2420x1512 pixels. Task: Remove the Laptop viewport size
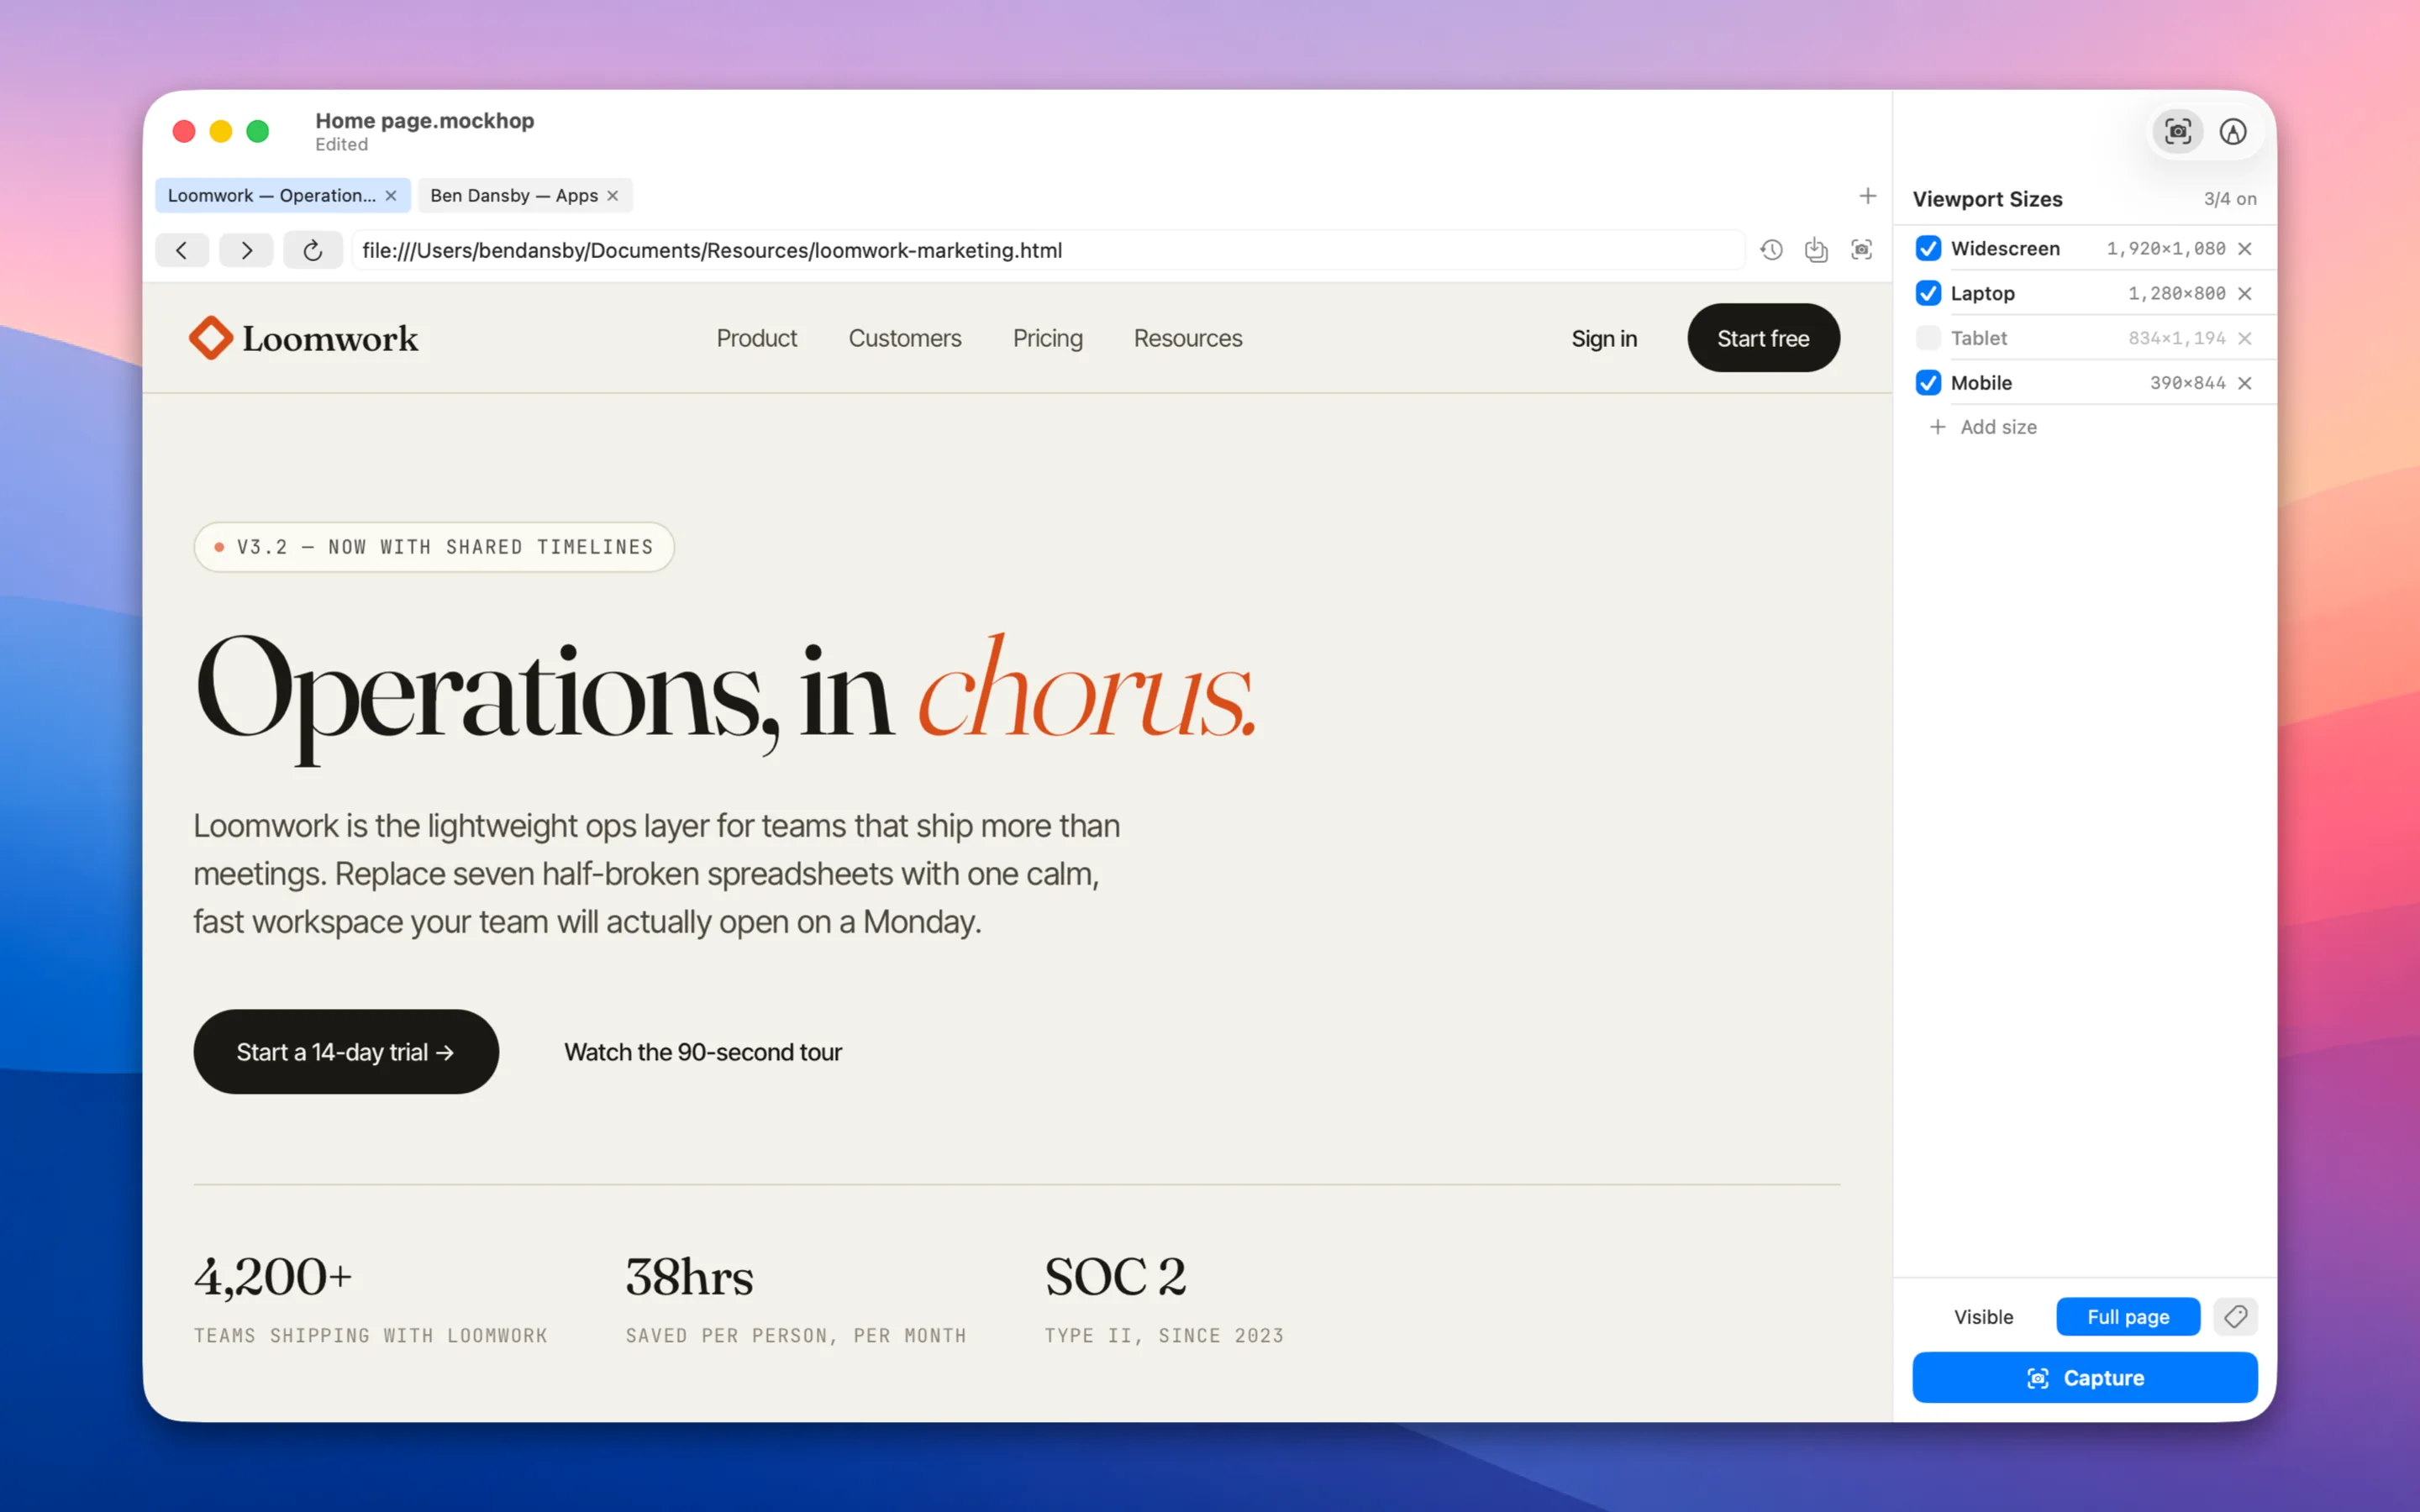[x=2245, y=294]
